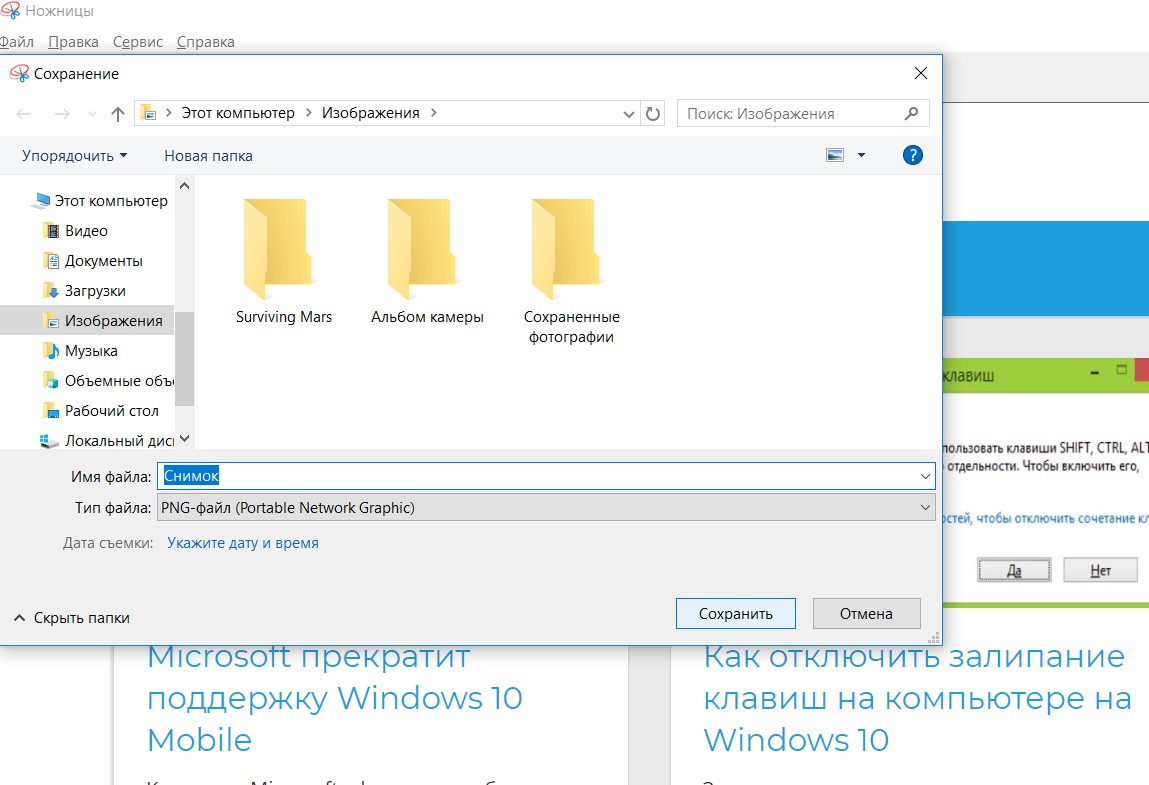Expand the Упорядочить dropdown menu

(x=75, y=156)
